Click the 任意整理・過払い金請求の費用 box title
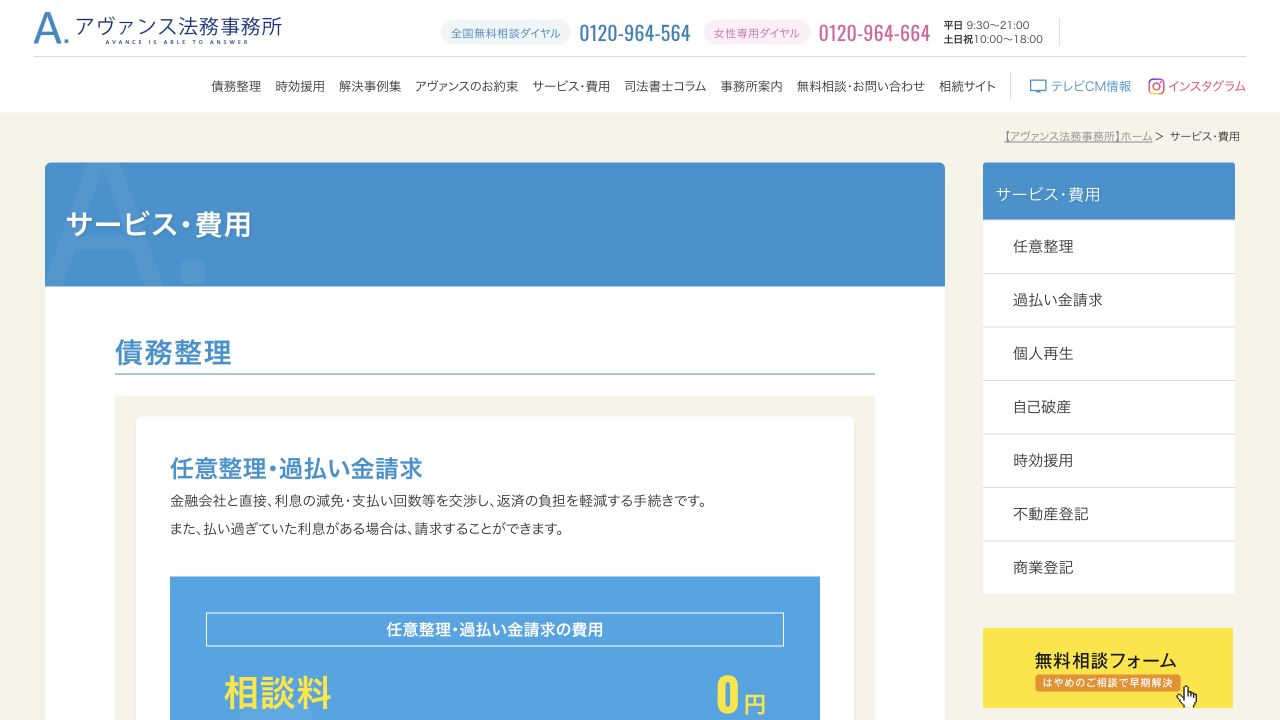This screenshot has width=1280, height=720. (x=495, y=629)
